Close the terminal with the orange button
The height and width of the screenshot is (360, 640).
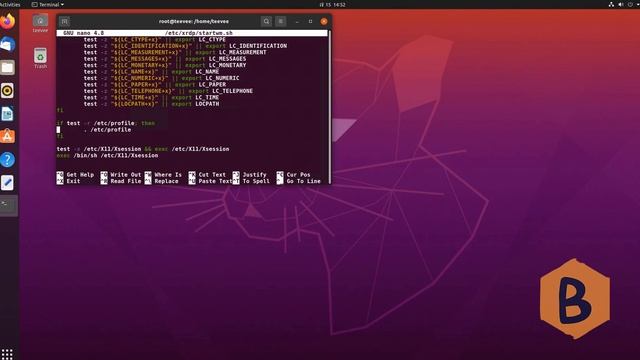(324, 21)
